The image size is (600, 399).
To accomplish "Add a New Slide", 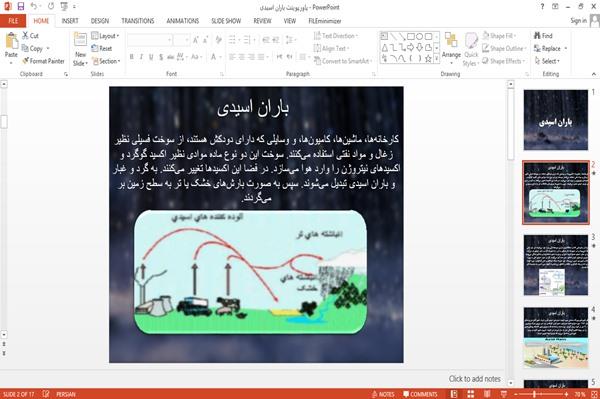I will [x=80, y=50].
